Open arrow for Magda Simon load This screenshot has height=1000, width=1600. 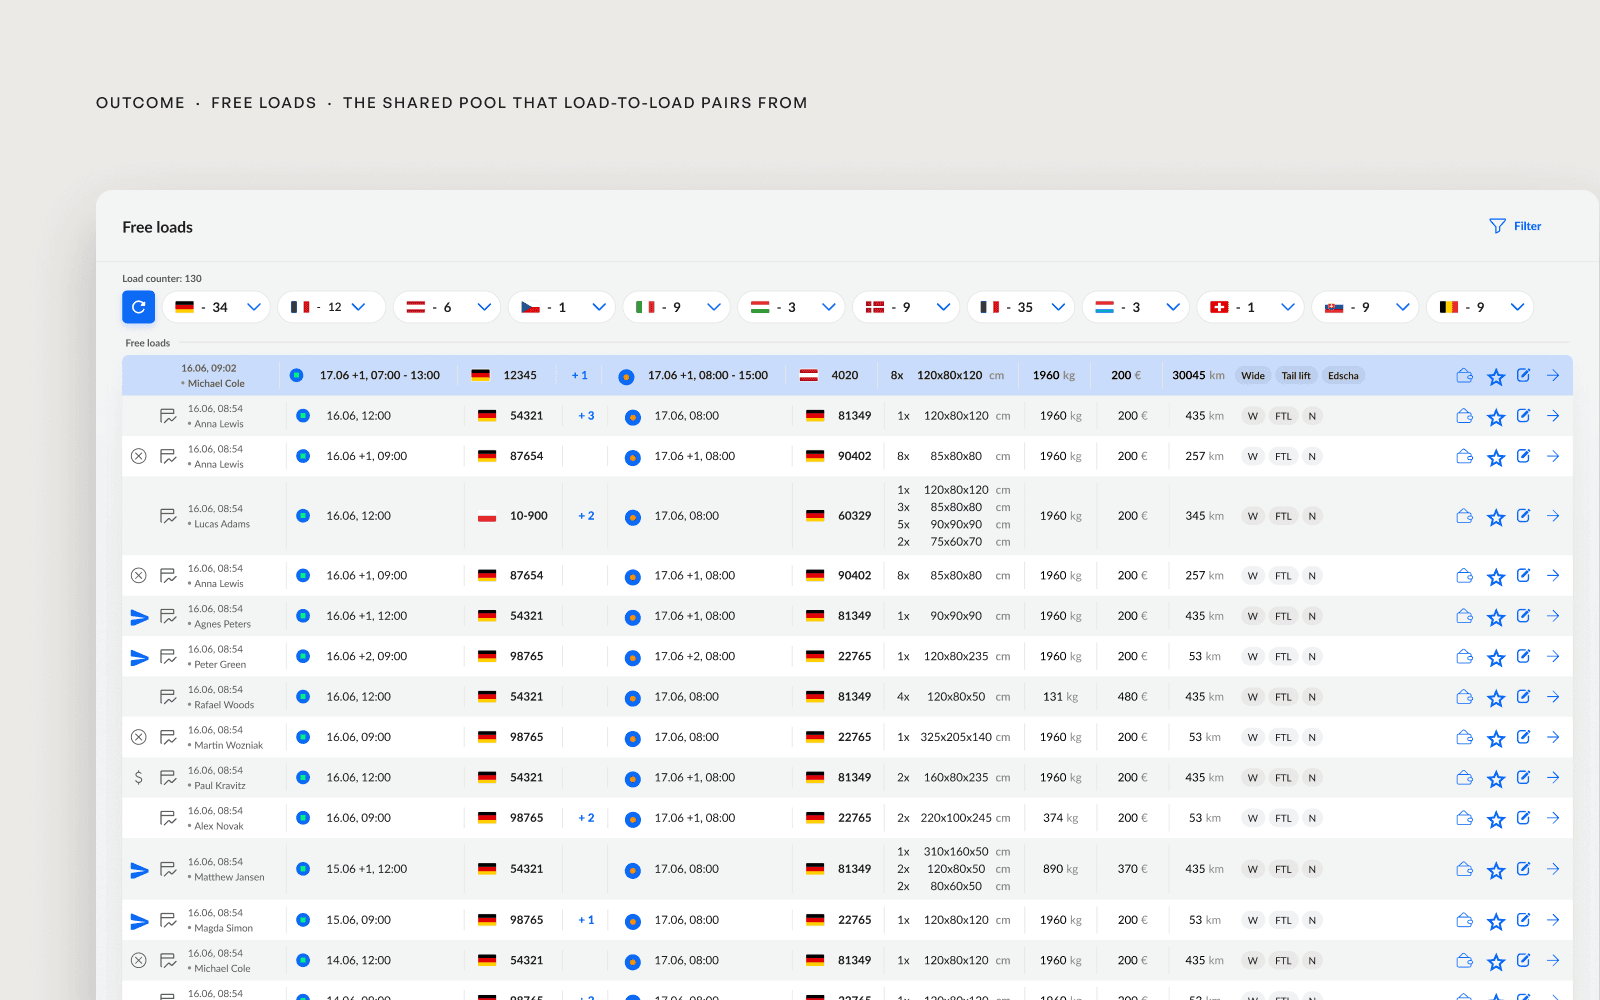pos(1553,920)
